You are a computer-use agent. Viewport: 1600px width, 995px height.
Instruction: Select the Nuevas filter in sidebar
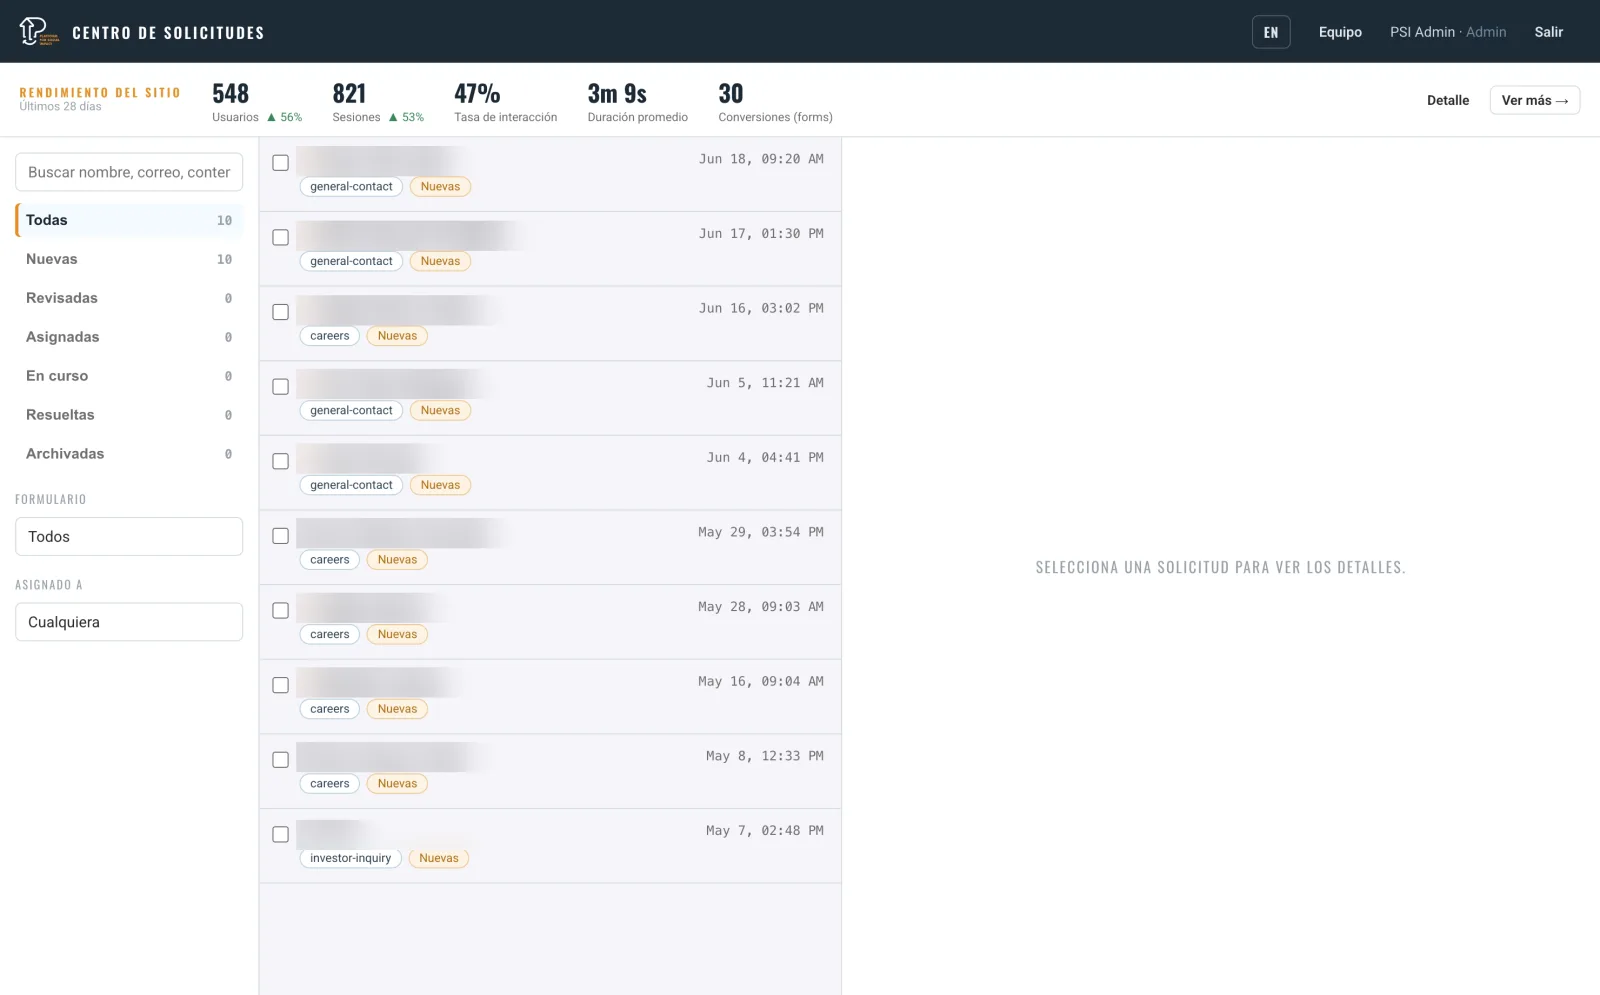click(129, 259)
